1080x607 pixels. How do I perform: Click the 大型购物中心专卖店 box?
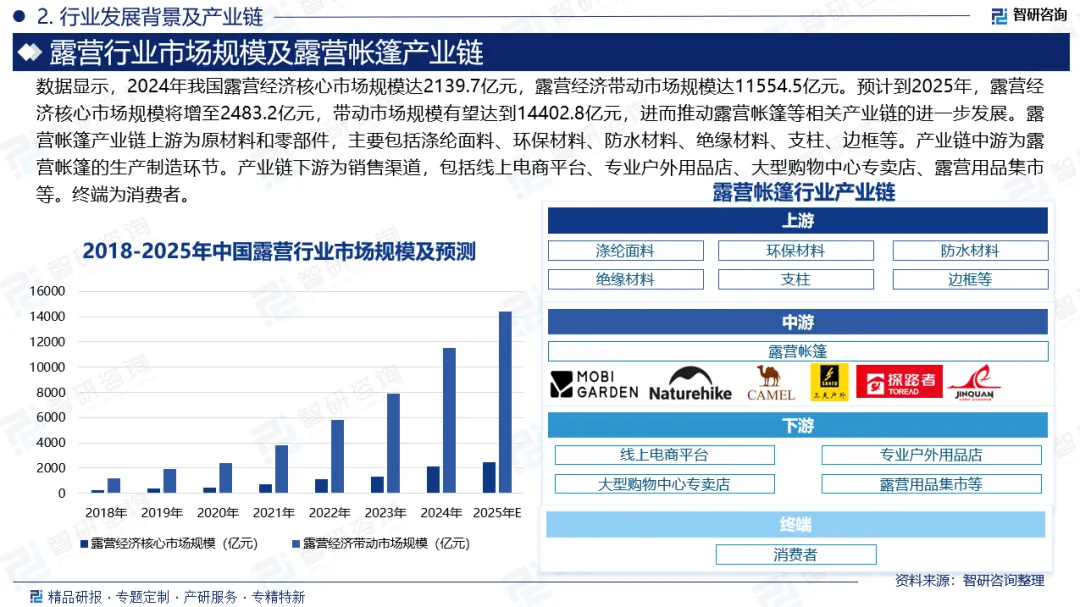(665, 484)
